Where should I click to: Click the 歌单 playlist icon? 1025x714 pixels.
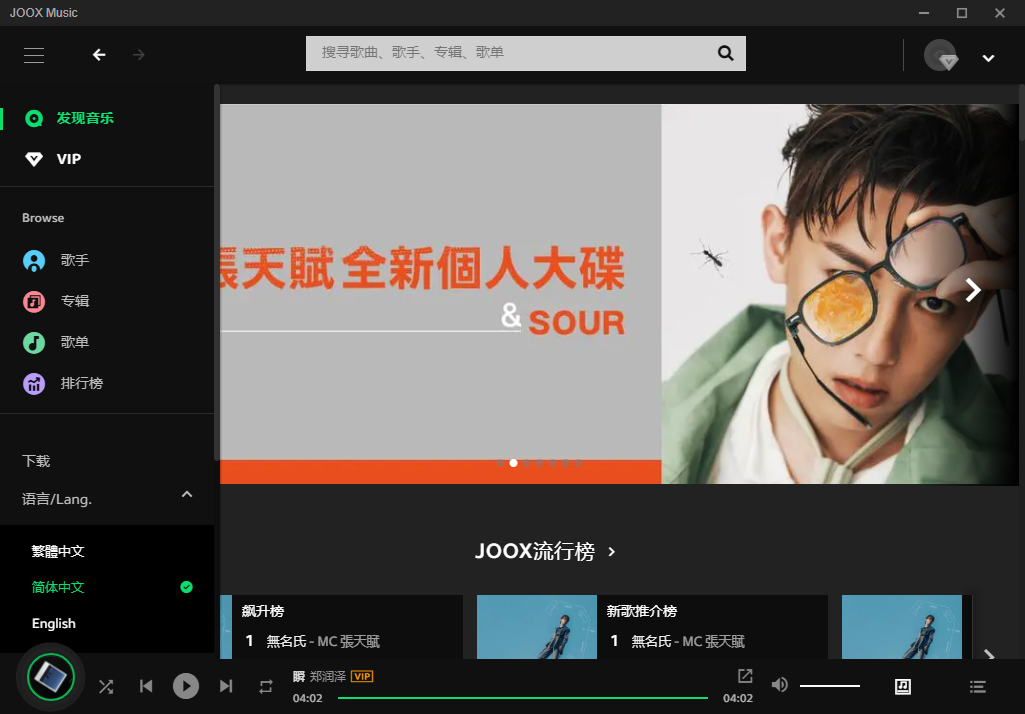click(34, 343)
